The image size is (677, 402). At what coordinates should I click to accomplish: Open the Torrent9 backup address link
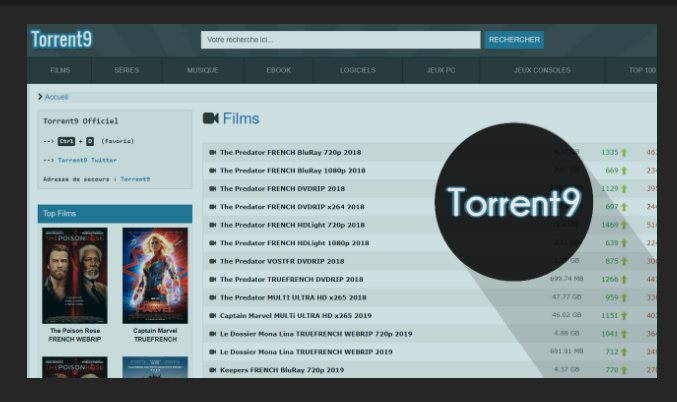click(135, 179)
